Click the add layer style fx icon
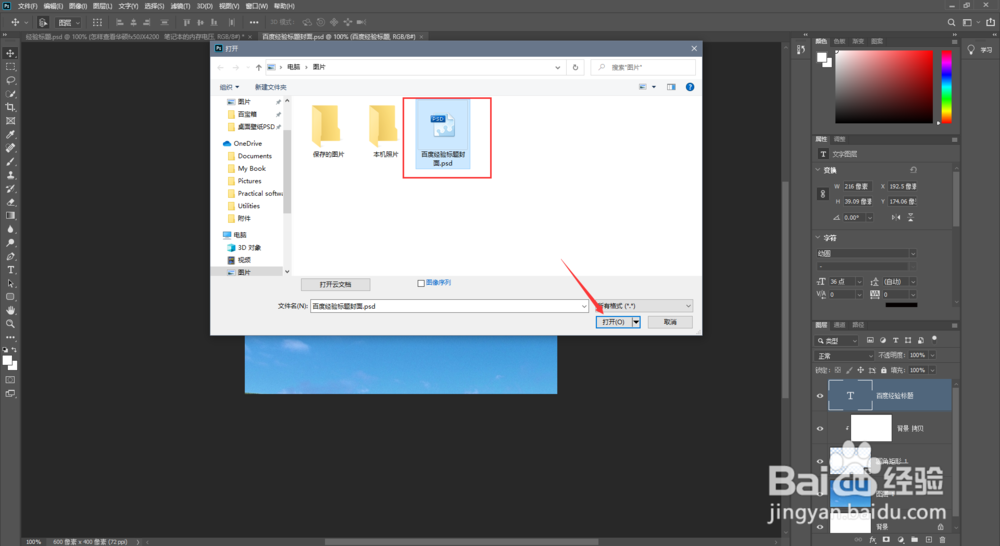 [x=872, y=540]
